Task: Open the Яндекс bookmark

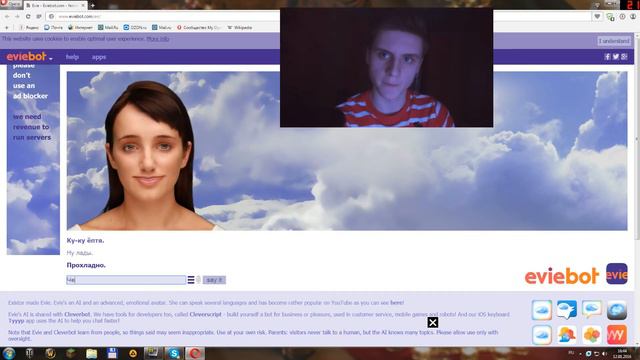Action: point(29,27)
